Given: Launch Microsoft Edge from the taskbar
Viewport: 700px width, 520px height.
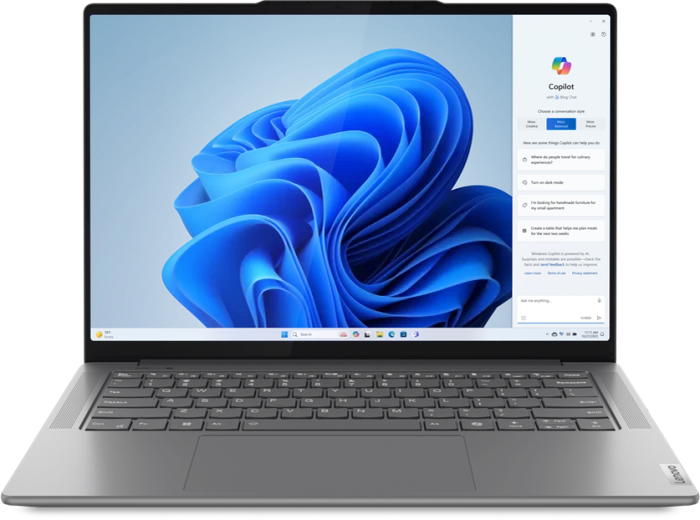Looking at the screenshot, I should coord(392,334).
